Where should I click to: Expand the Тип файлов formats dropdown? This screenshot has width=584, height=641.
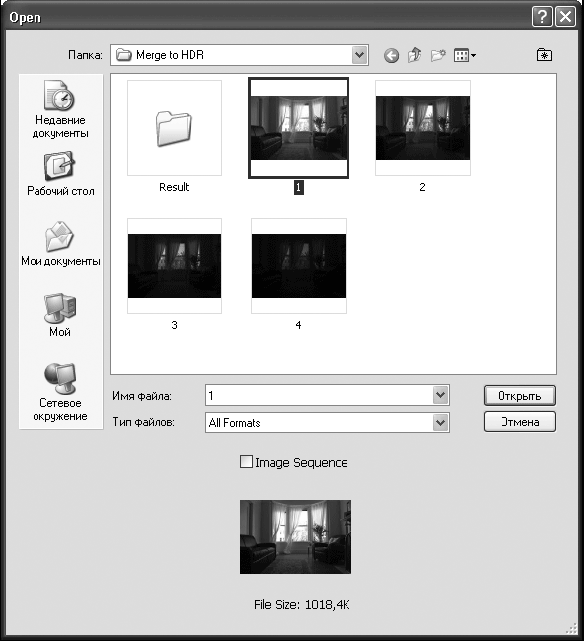[x=440, y=422]
